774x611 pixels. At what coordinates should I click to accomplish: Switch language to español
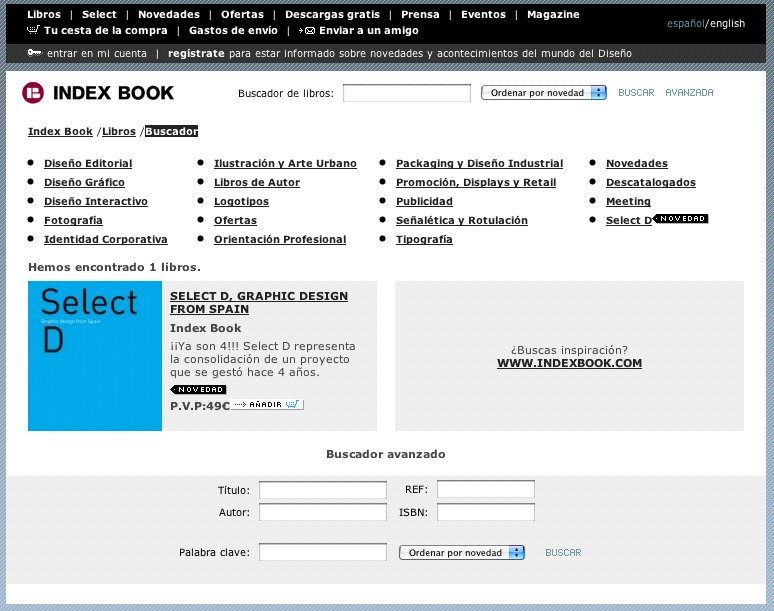(x=686, y=23)
